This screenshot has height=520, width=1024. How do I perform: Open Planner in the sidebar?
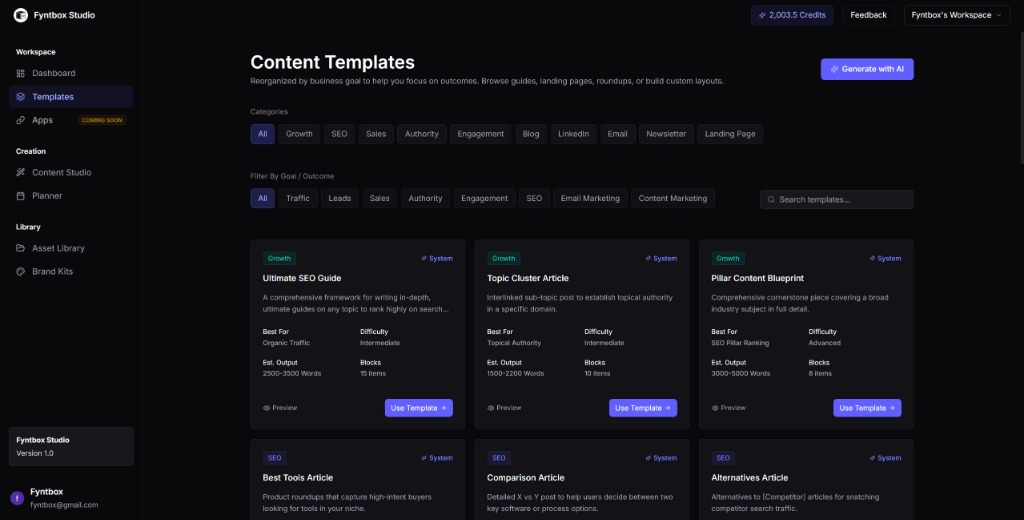tap(71, 196)
